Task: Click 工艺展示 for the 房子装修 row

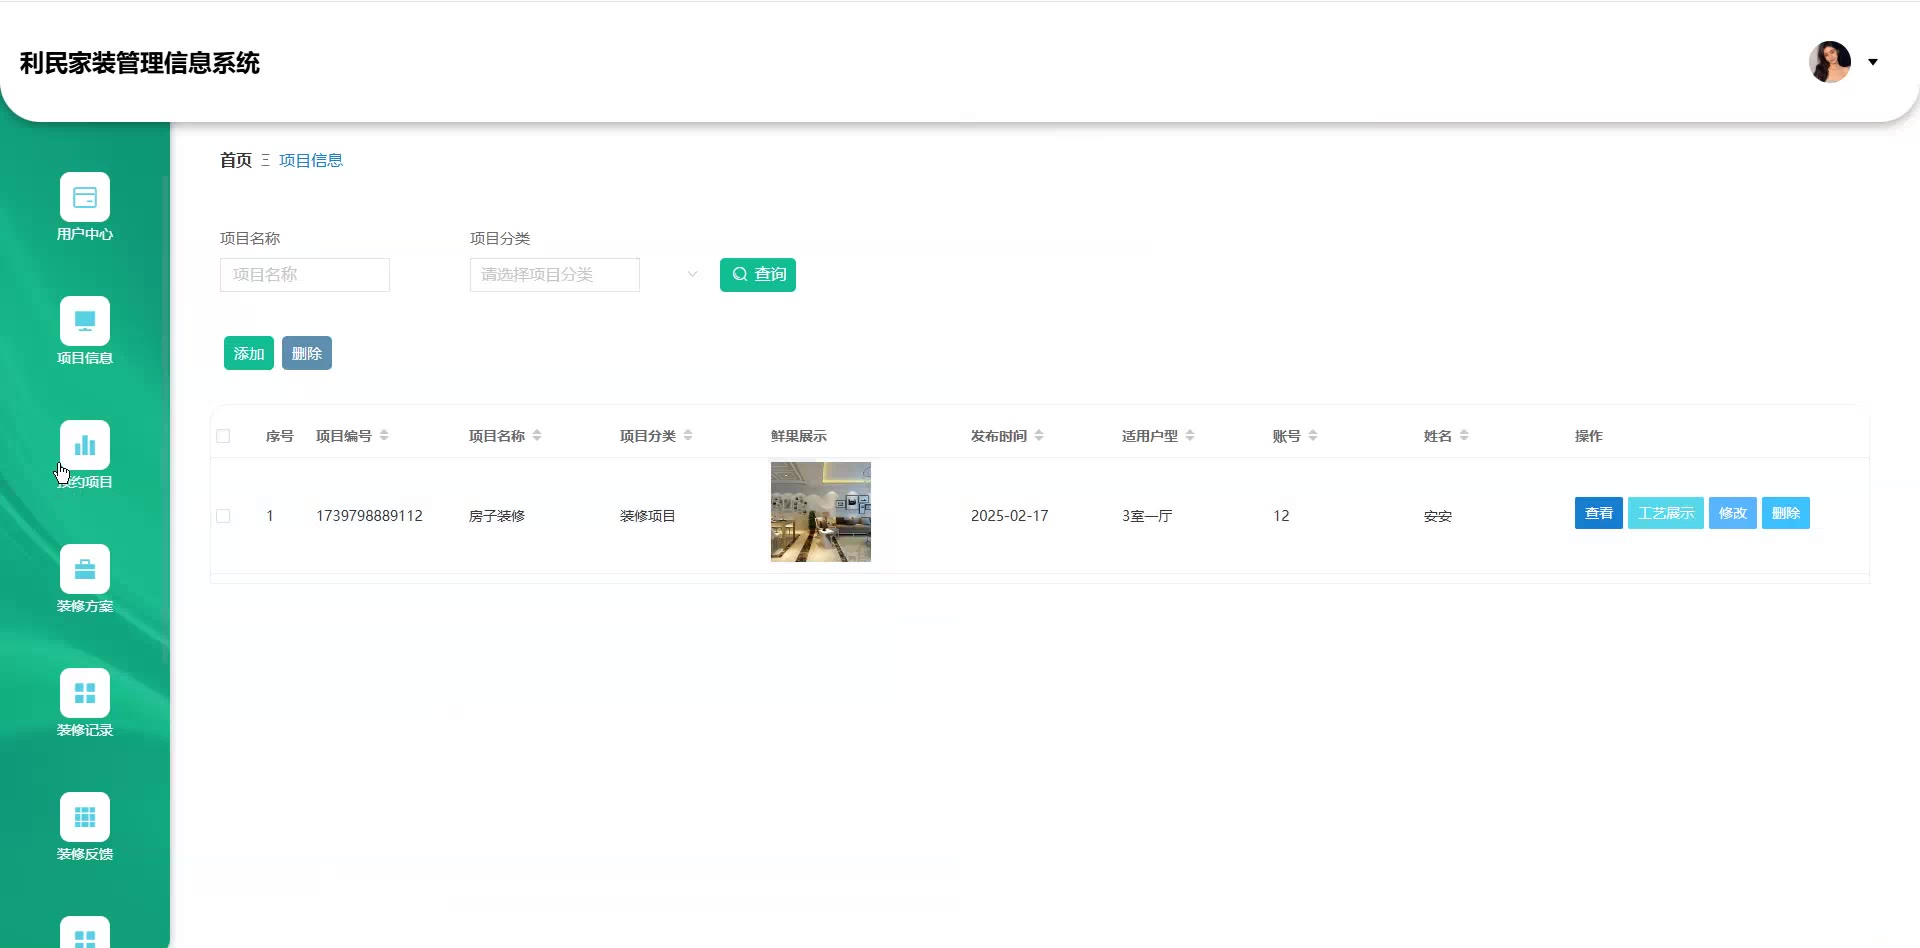Action: click(1666, 513)
